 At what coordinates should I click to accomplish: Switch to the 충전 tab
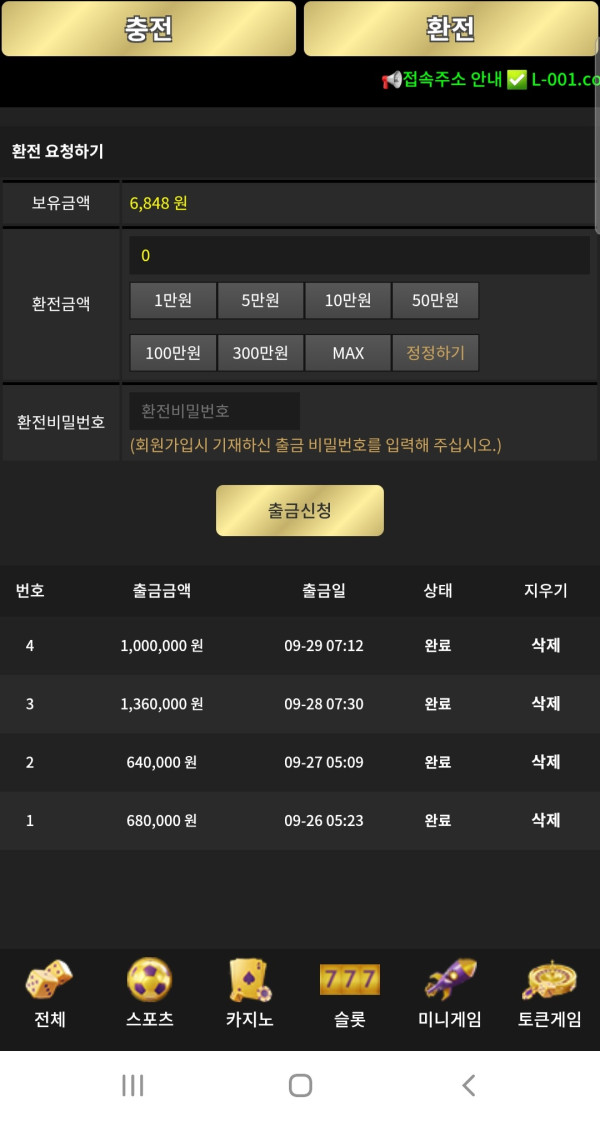point(149,29)
